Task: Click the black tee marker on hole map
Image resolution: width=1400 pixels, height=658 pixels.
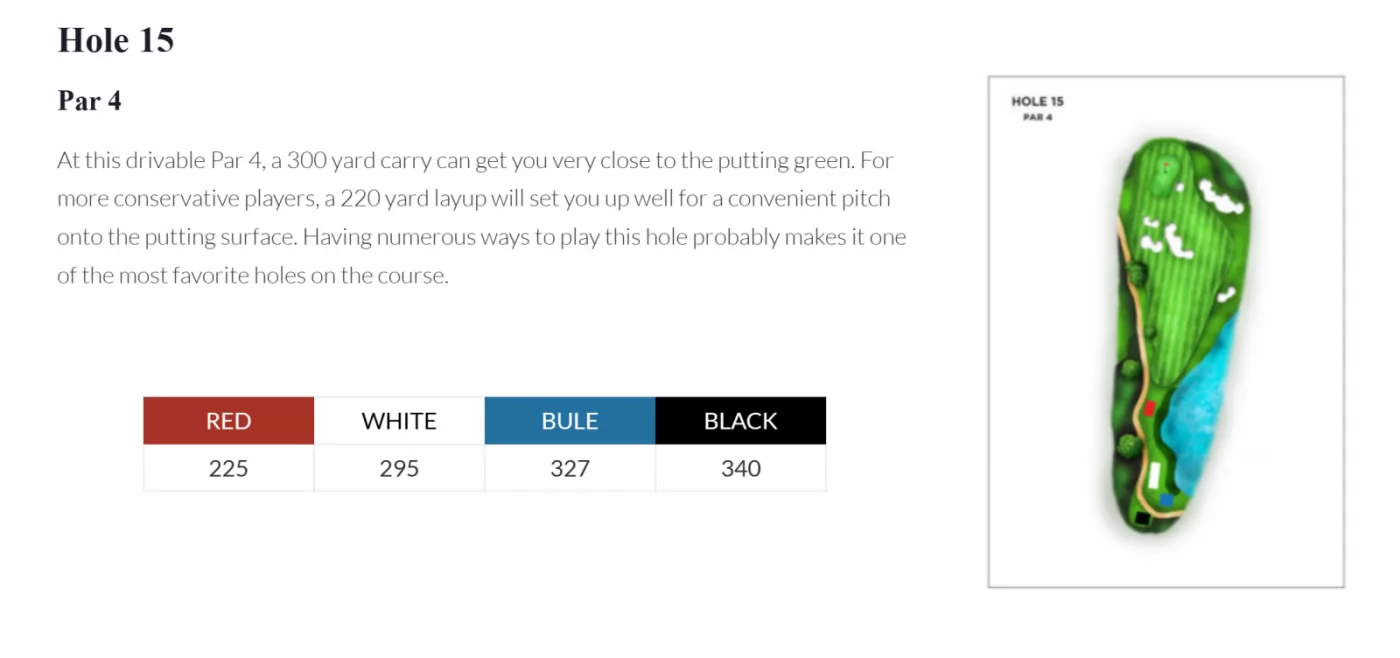Action: [1142, 518]
